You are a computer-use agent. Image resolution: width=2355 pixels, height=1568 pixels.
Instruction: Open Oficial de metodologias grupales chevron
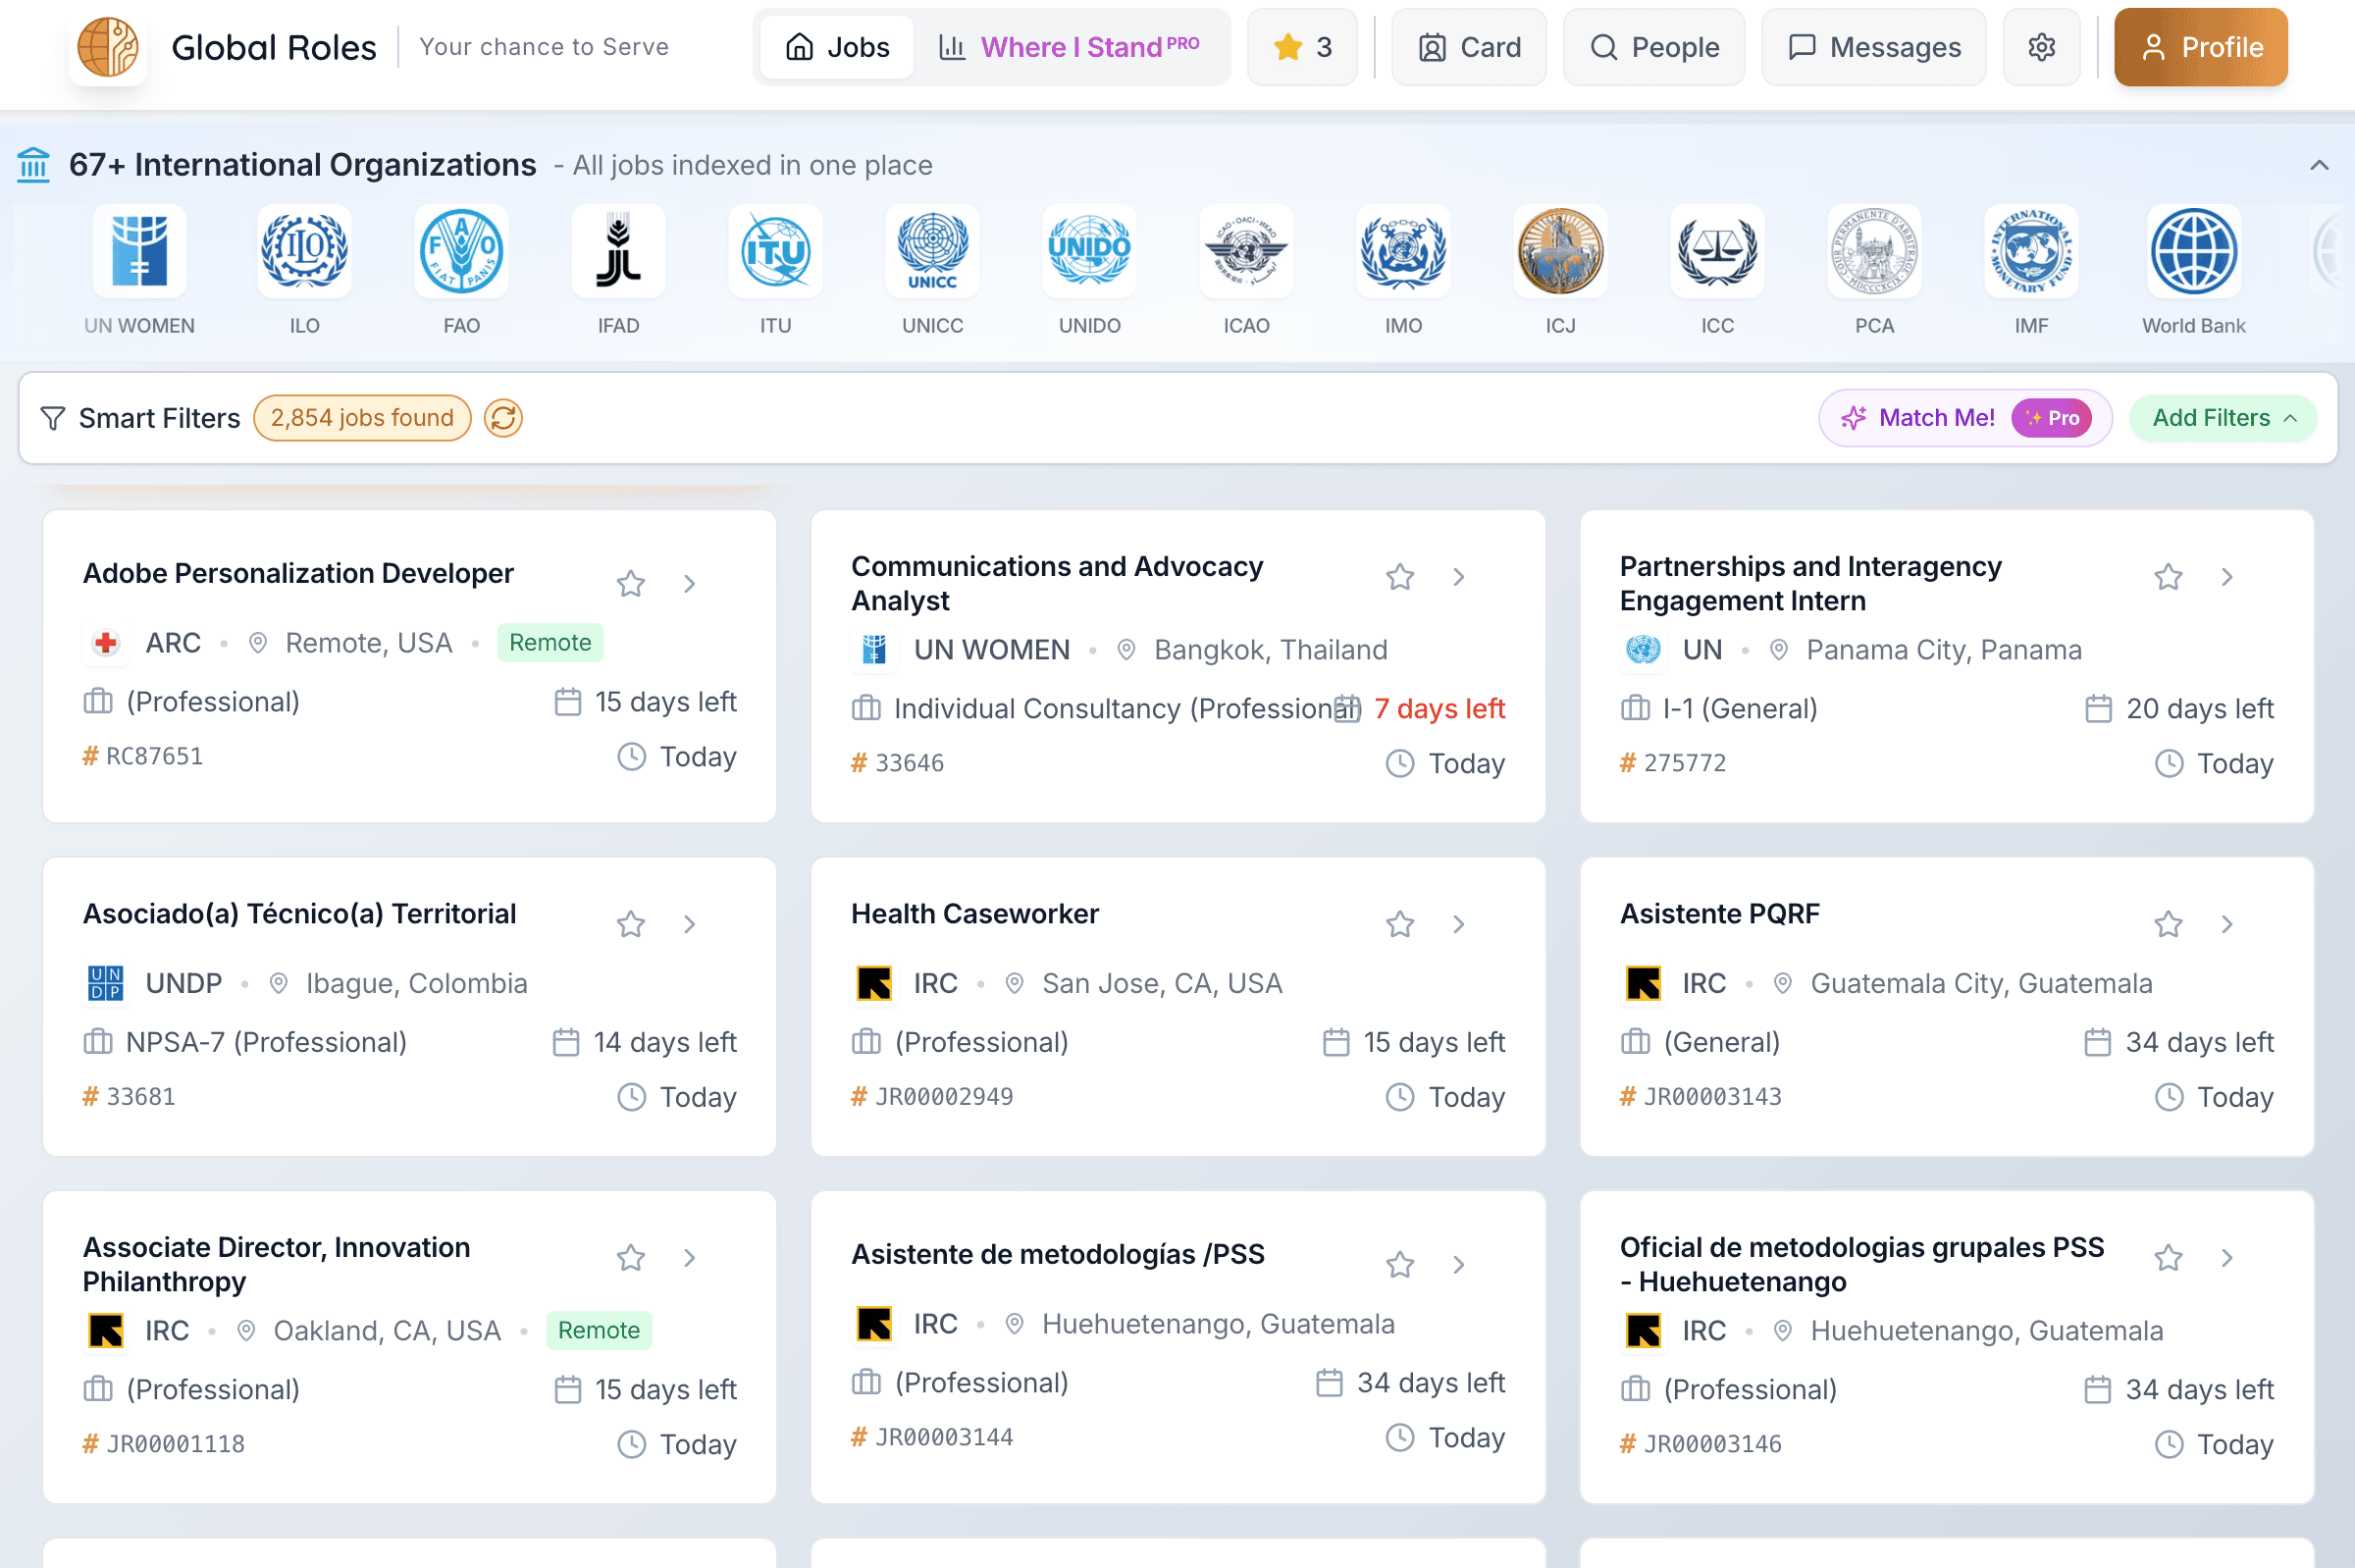pos(2226,1258)
